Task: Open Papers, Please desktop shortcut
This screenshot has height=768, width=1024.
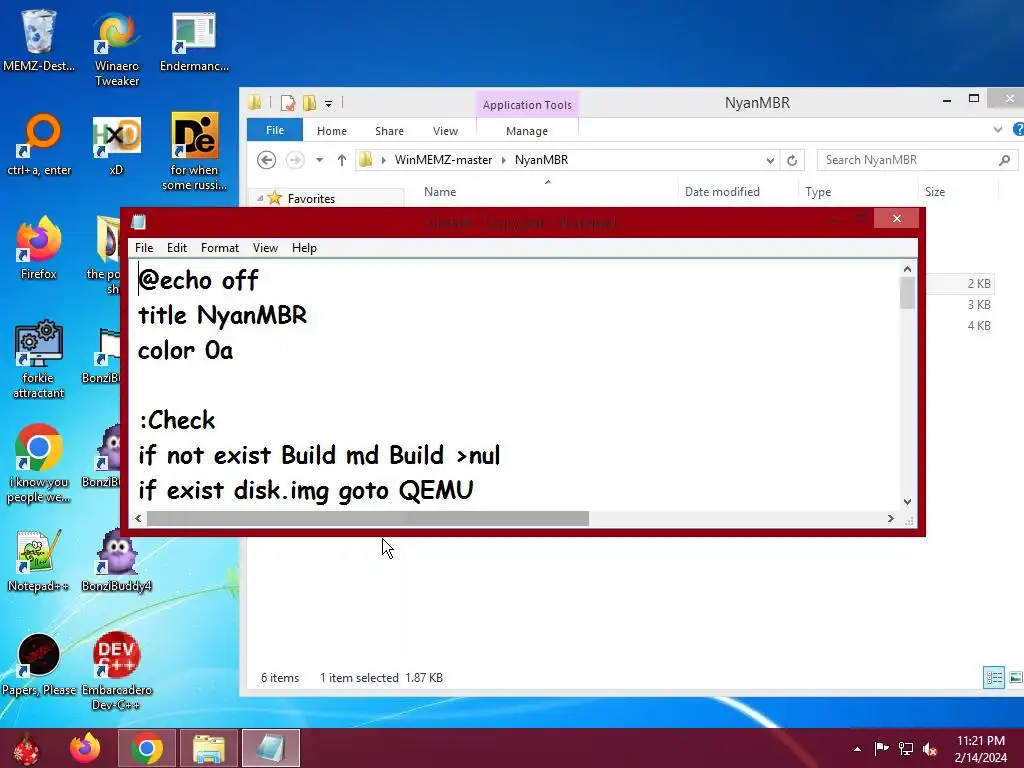Action: 39,665
